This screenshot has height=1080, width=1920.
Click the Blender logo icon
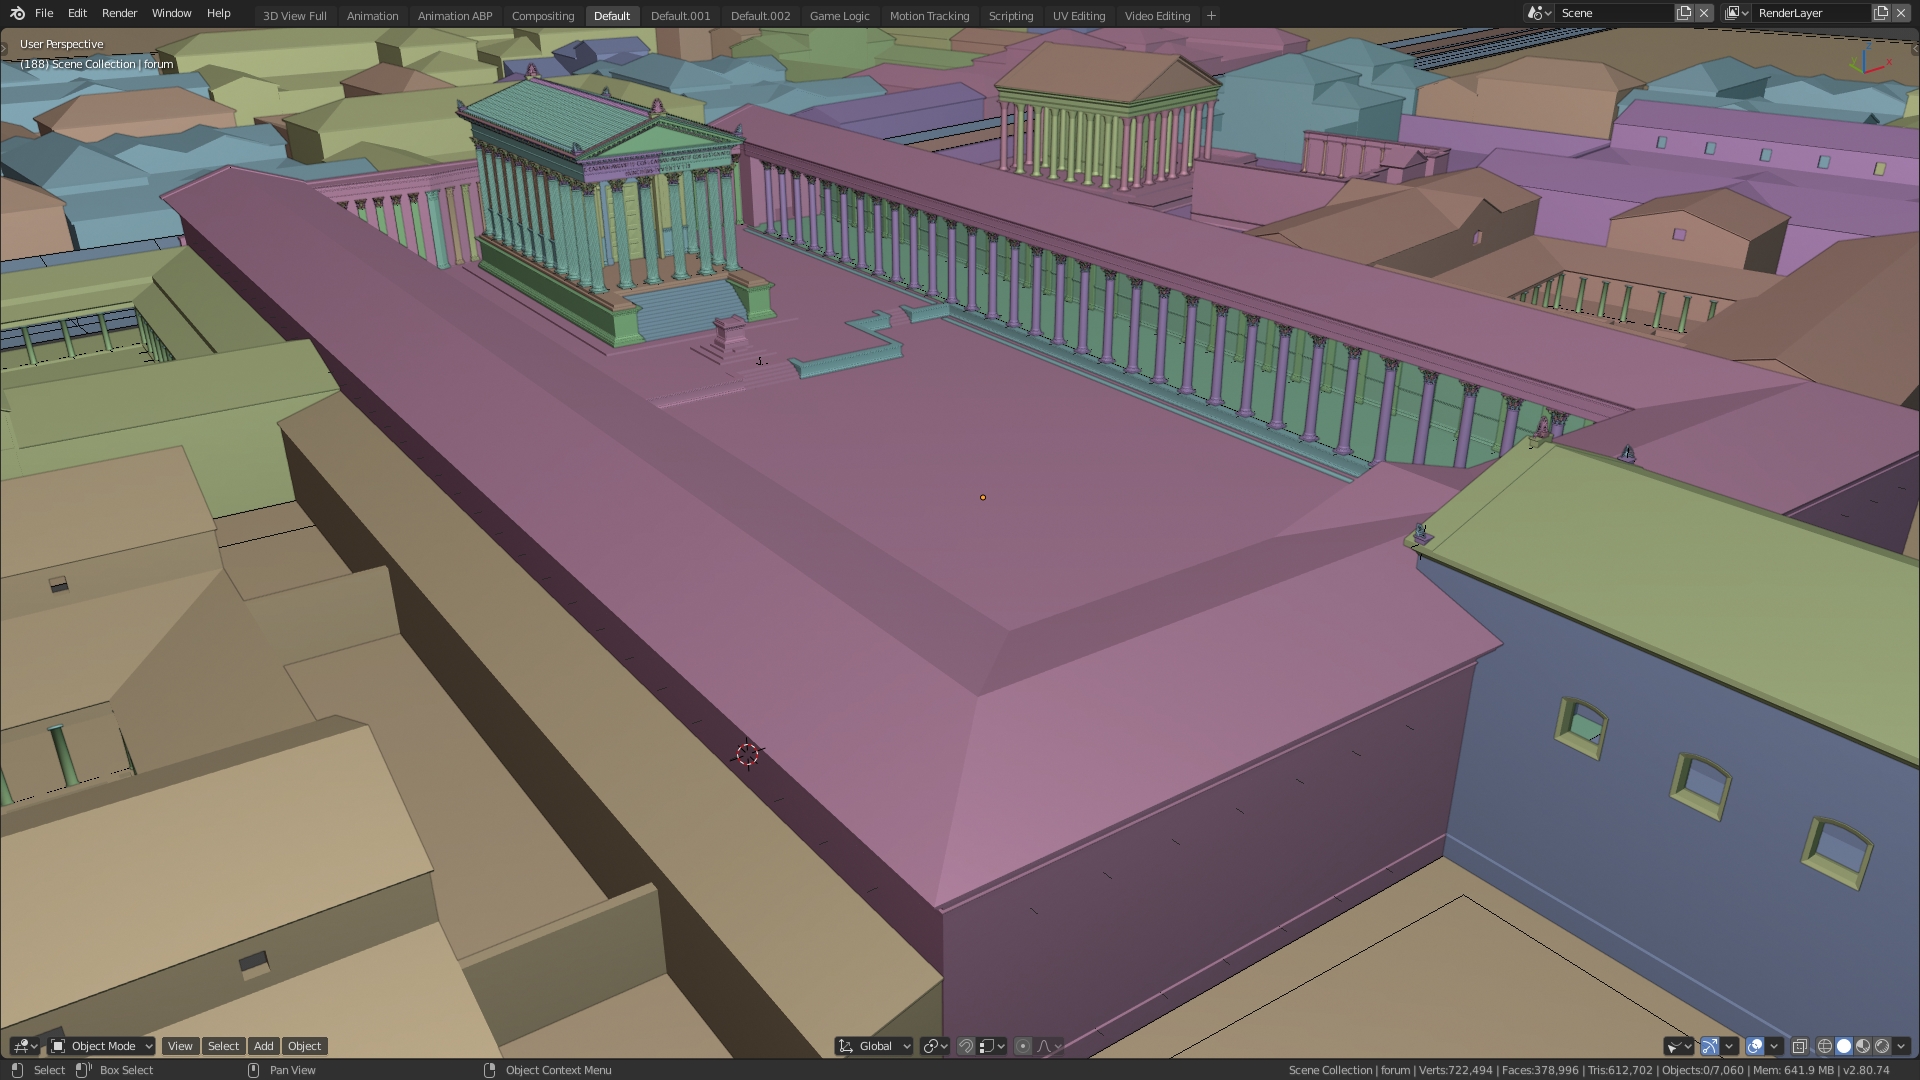(x=17, y=13)
